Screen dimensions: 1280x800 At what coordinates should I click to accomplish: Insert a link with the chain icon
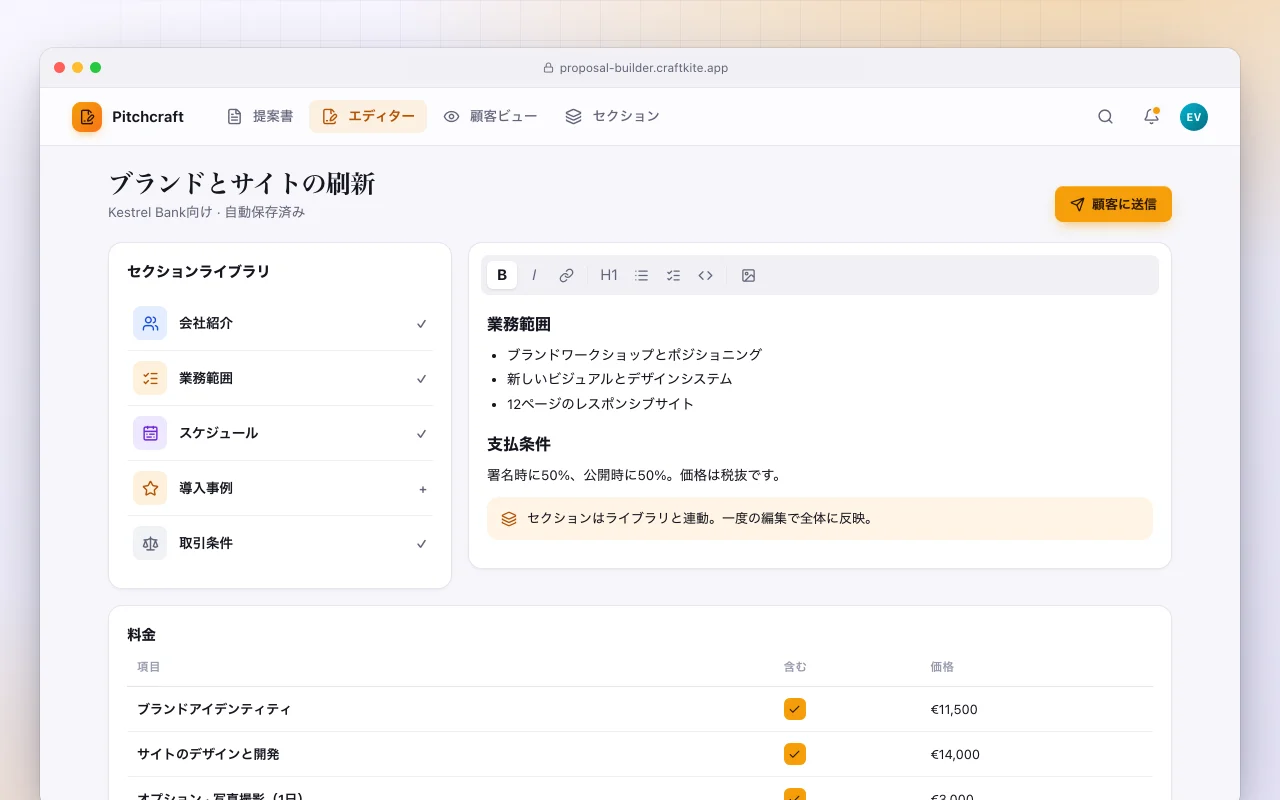566,275
